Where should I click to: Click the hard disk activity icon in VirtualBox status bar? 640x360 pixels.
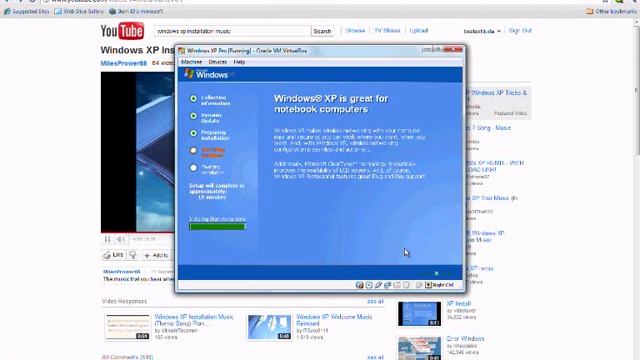tap(359, 285)
